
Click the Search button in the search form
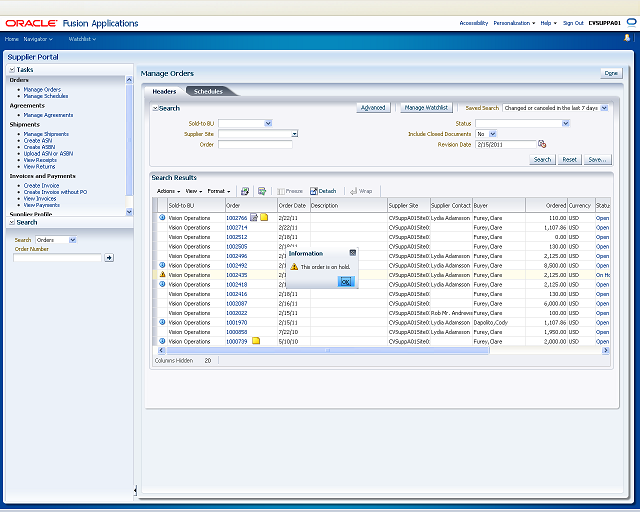pos(542,160)
